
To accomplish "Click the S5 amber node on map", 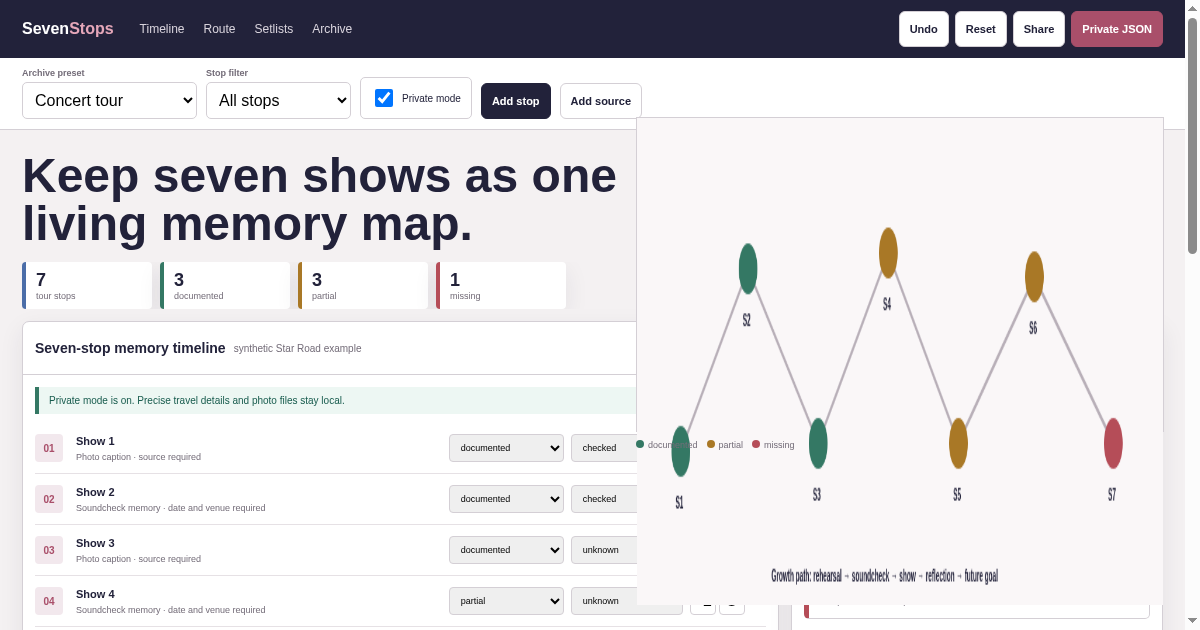I will pyautogui.click(x=958, y=443).
